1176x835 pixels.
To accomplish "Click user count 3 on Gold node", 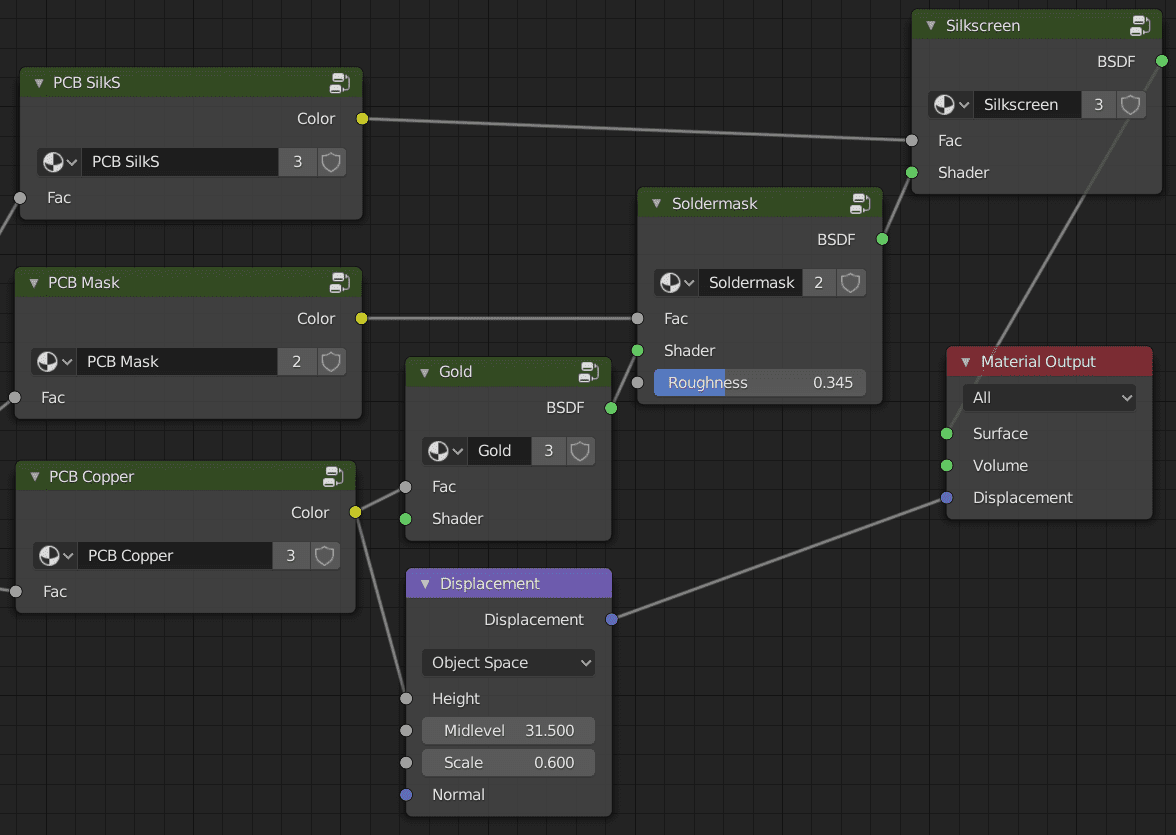I will point(548,451).
